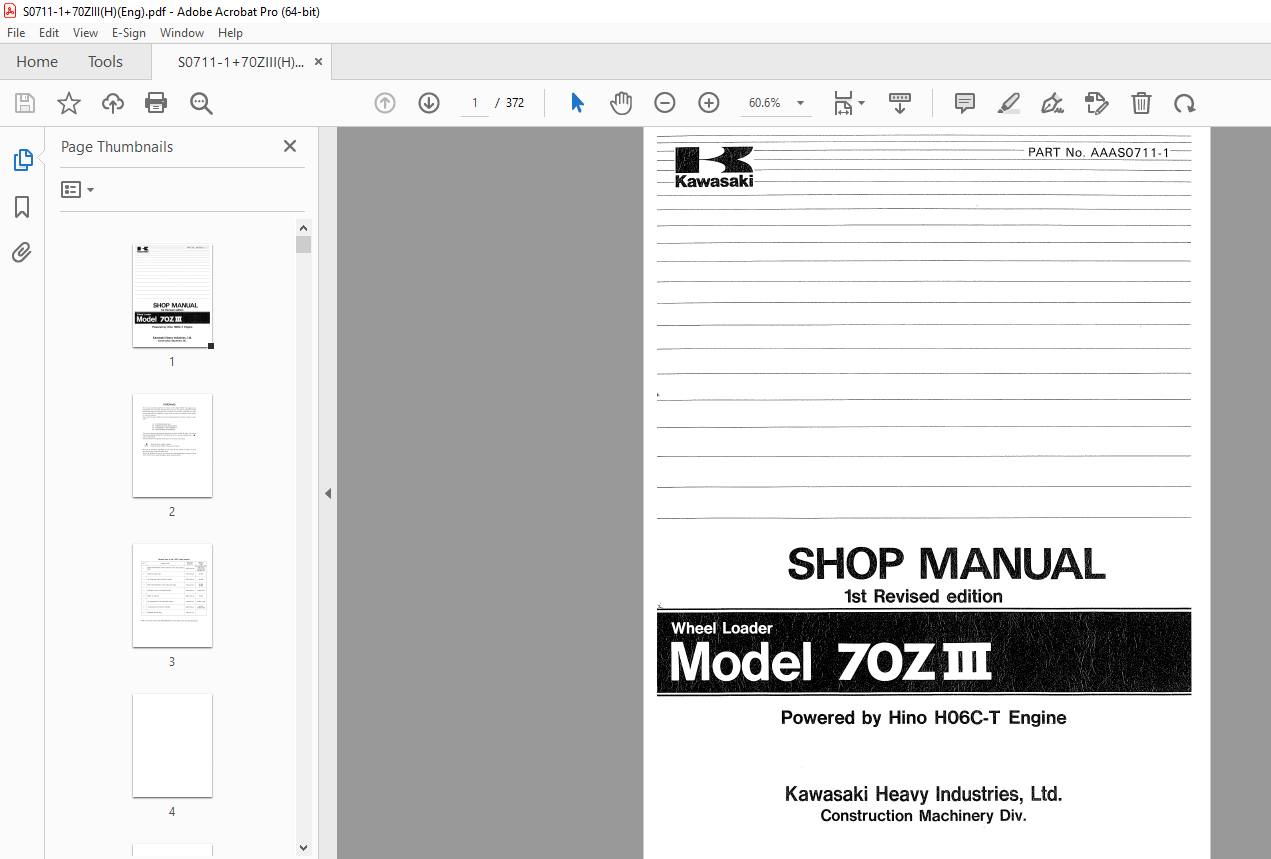Delete page with trash icon

1141,103
